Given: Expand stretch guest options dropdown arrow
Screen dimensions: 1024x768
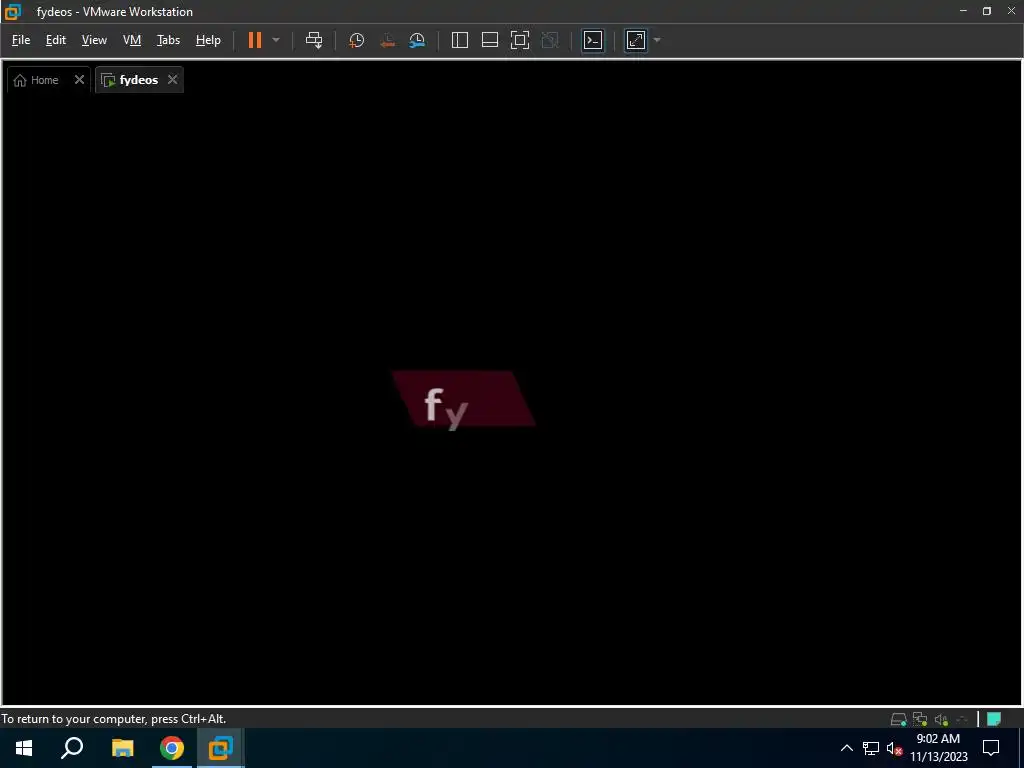Looking at the screenshot, I should click(x=657, y=40).
